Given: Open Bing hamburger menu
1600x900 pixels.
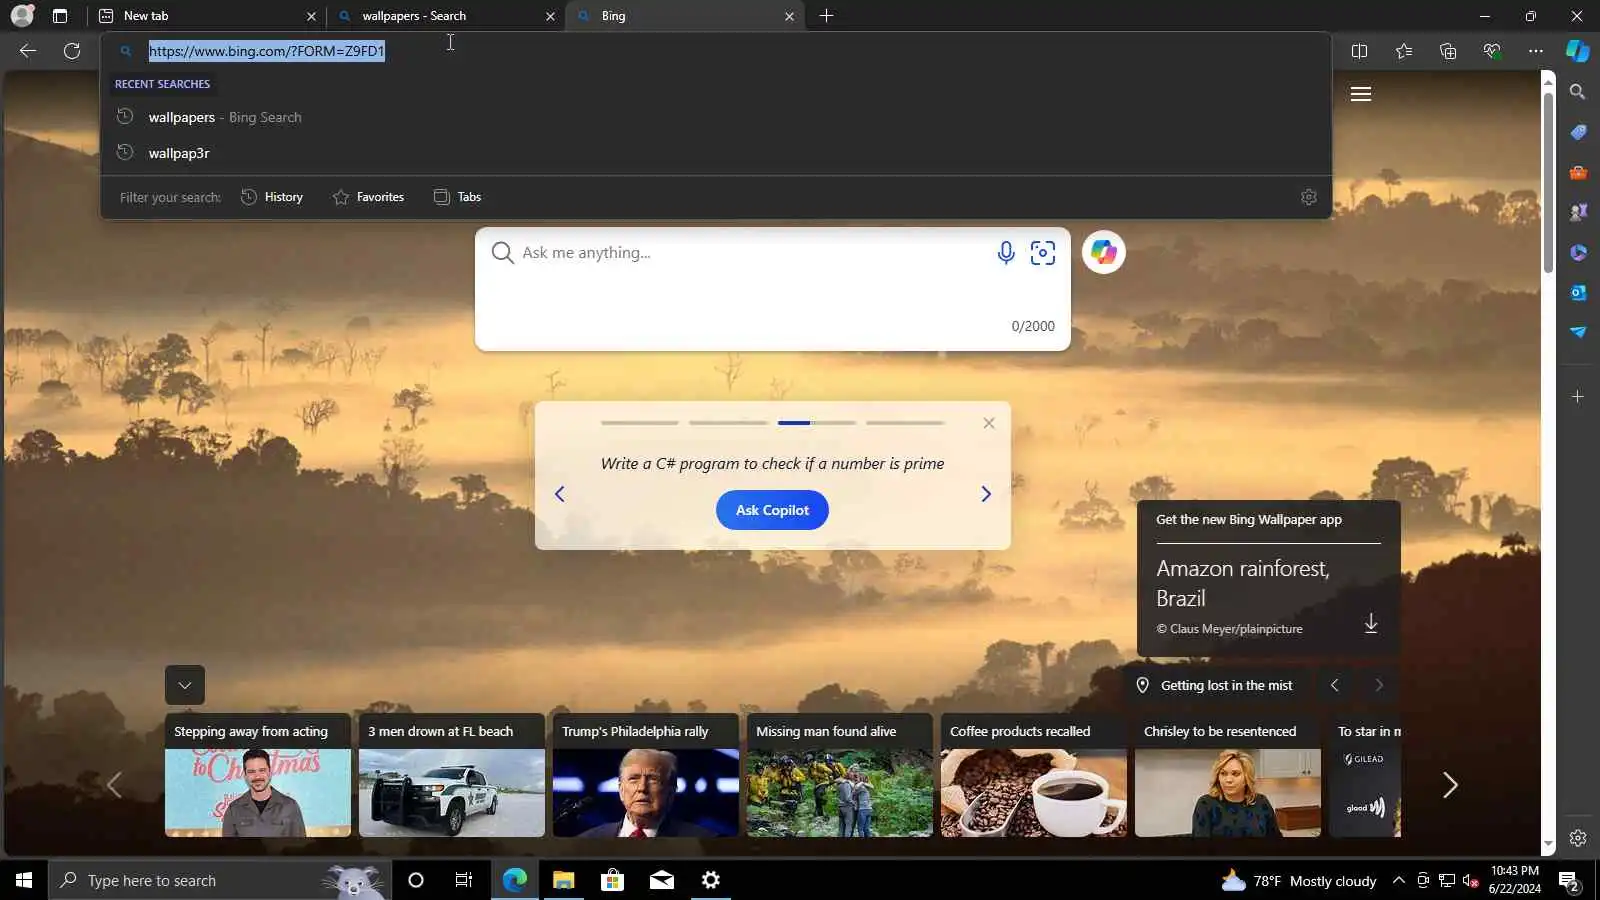Looking at the screenshot, I should (x=1361, y=94).
